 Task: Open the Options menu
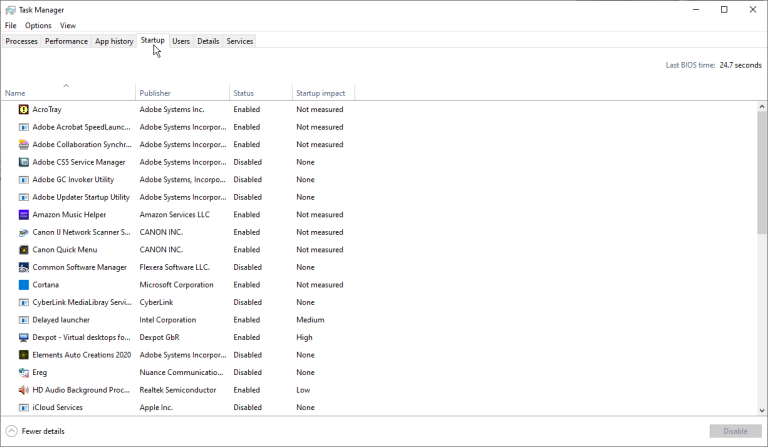tap(38, 25)
